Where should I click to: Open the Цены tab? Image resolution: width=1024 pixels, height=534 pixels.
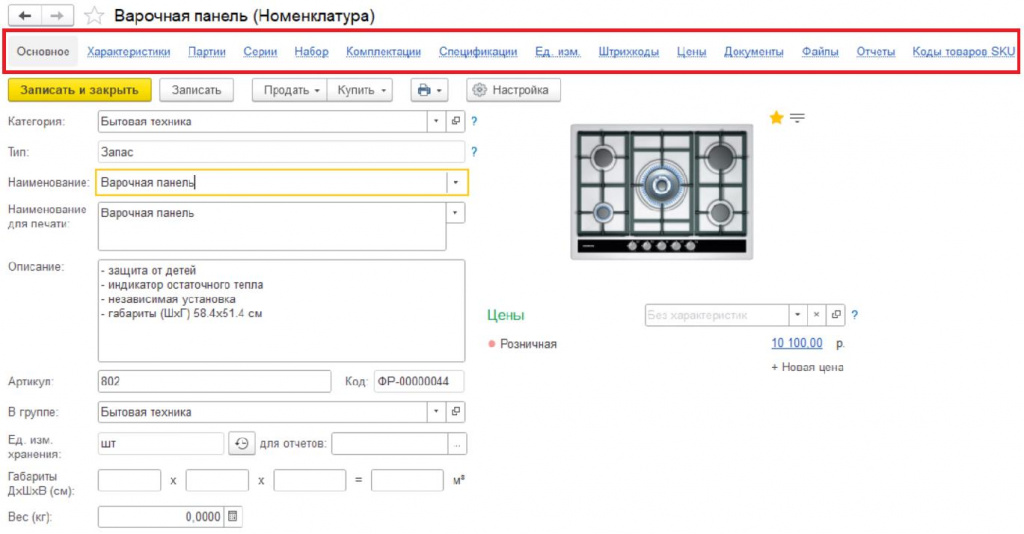(692, 52)
